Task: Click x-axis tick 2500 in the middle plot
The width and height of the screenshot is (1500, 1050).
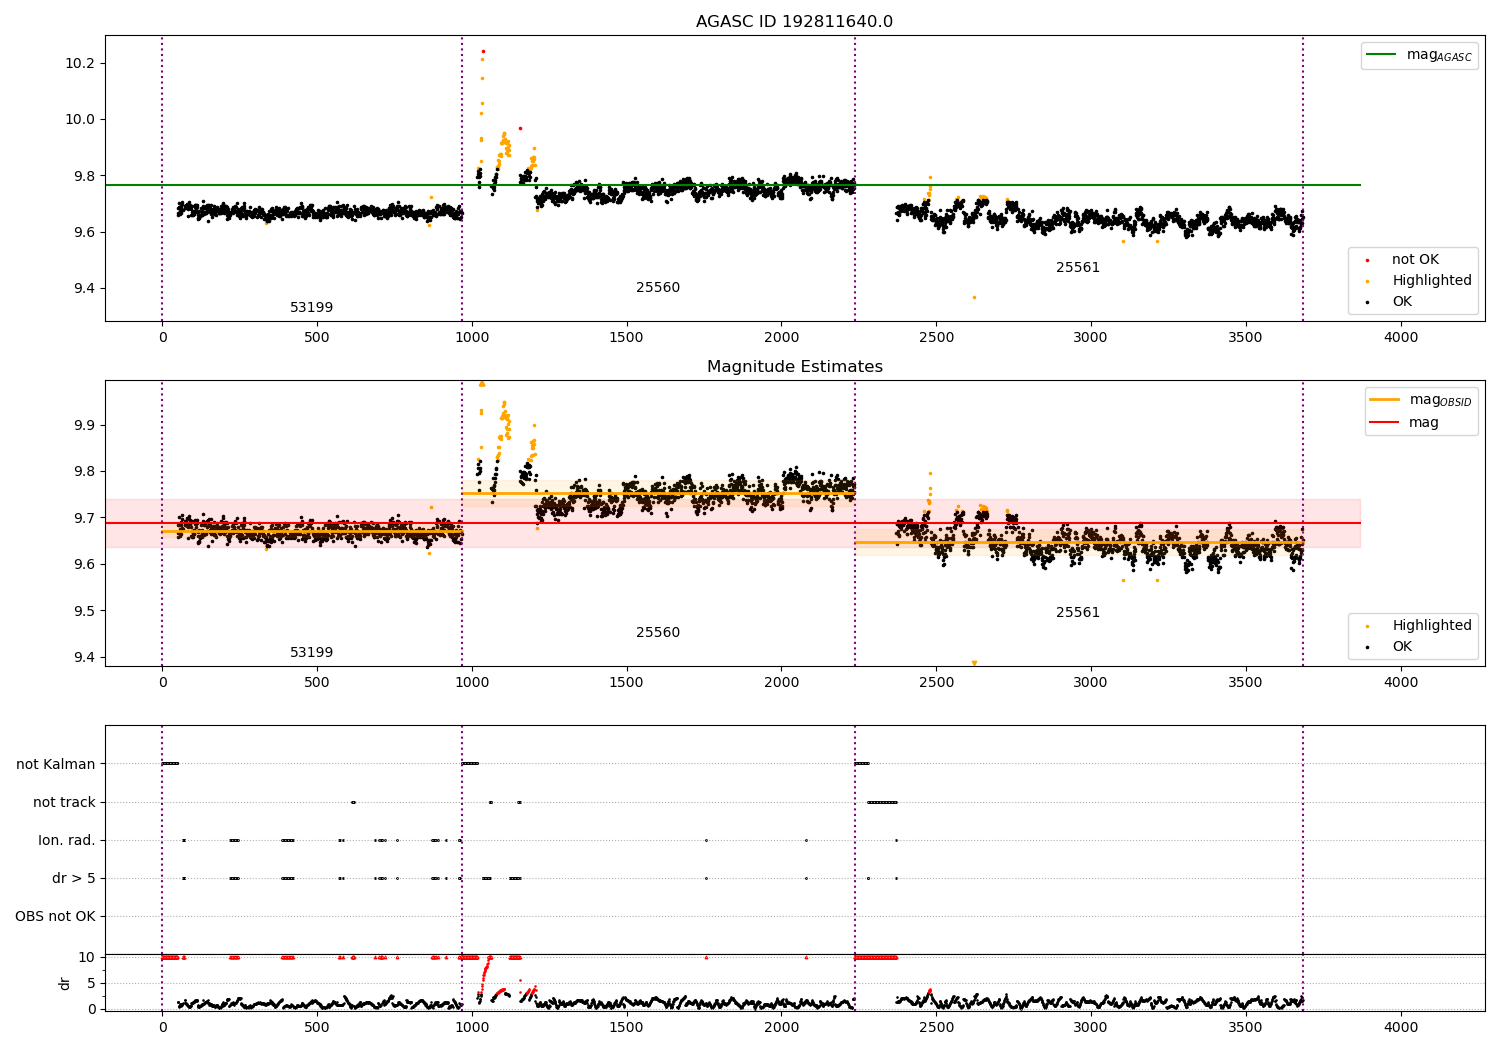Action: 936,683
